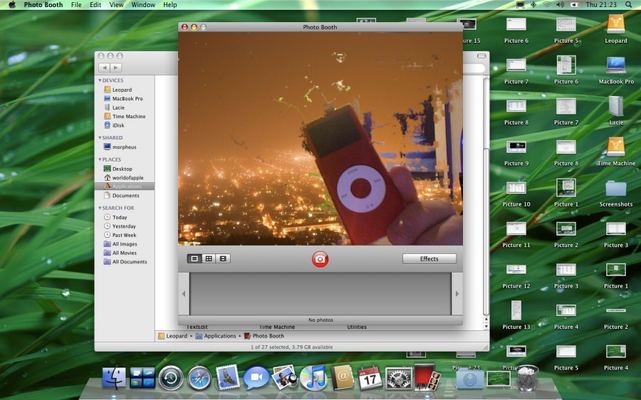Open Mail from the Dock
This screenshot has width=641, height=400.
coord(228,377)
